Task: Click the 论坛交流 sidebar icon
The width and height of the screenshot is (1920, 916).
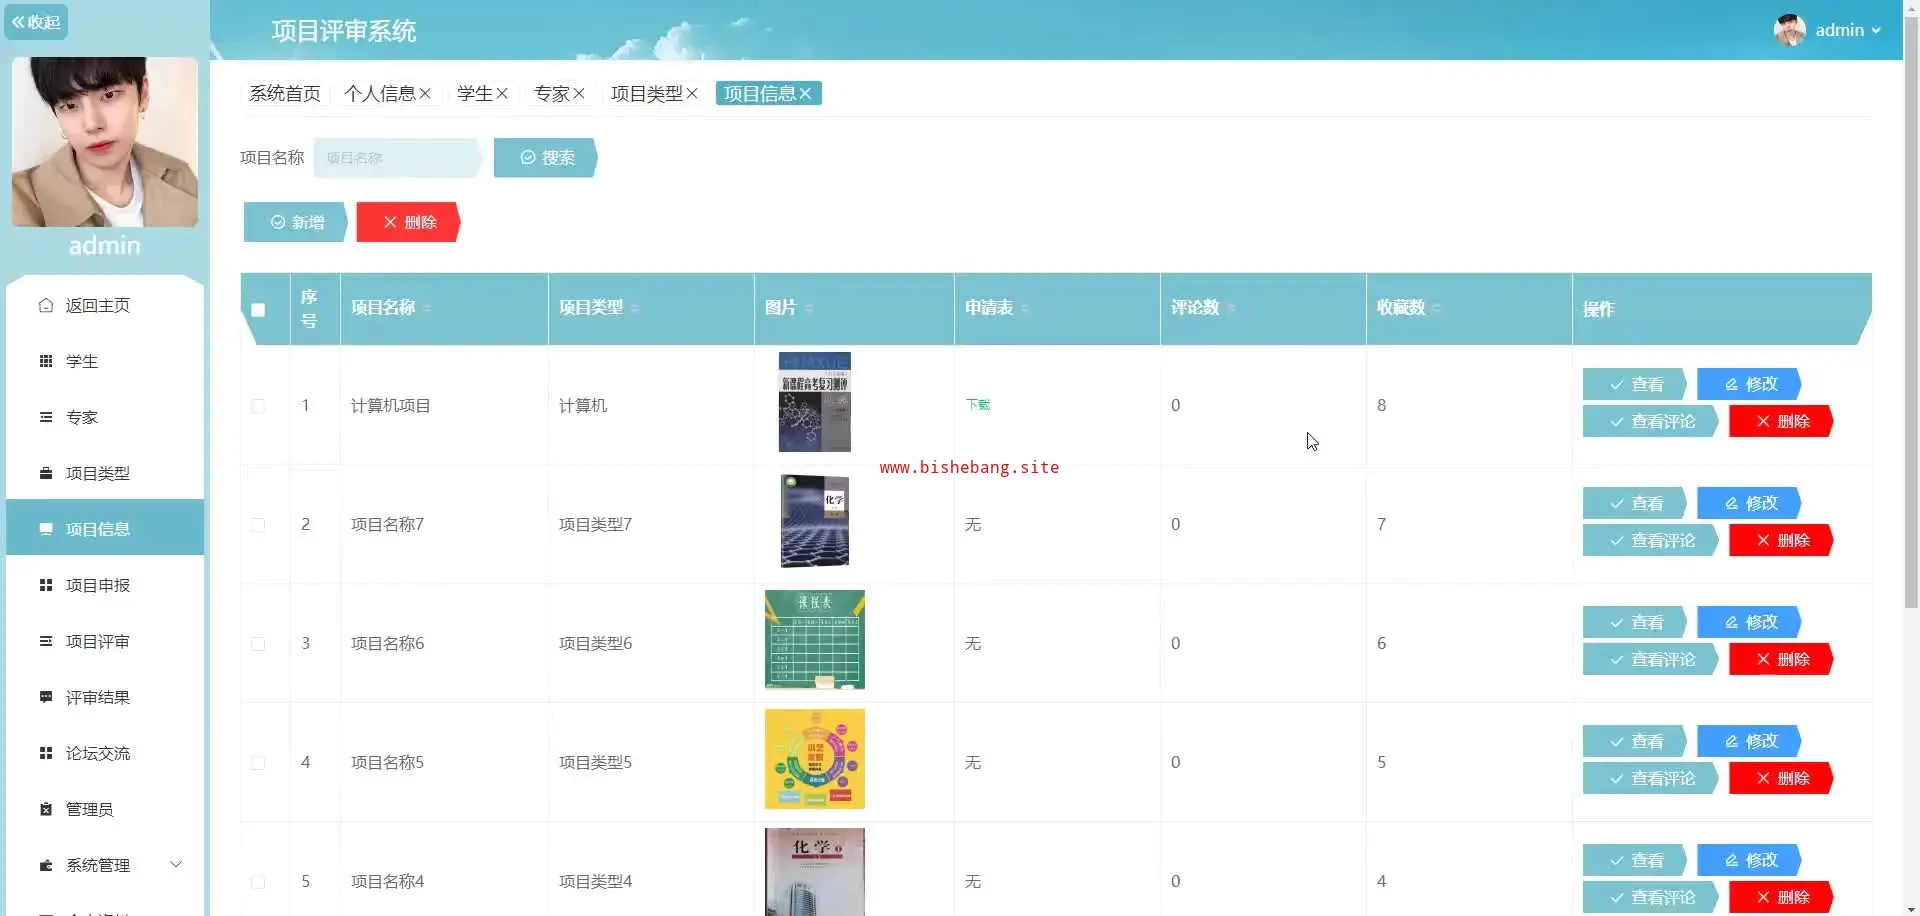Action: coord(45,753)
